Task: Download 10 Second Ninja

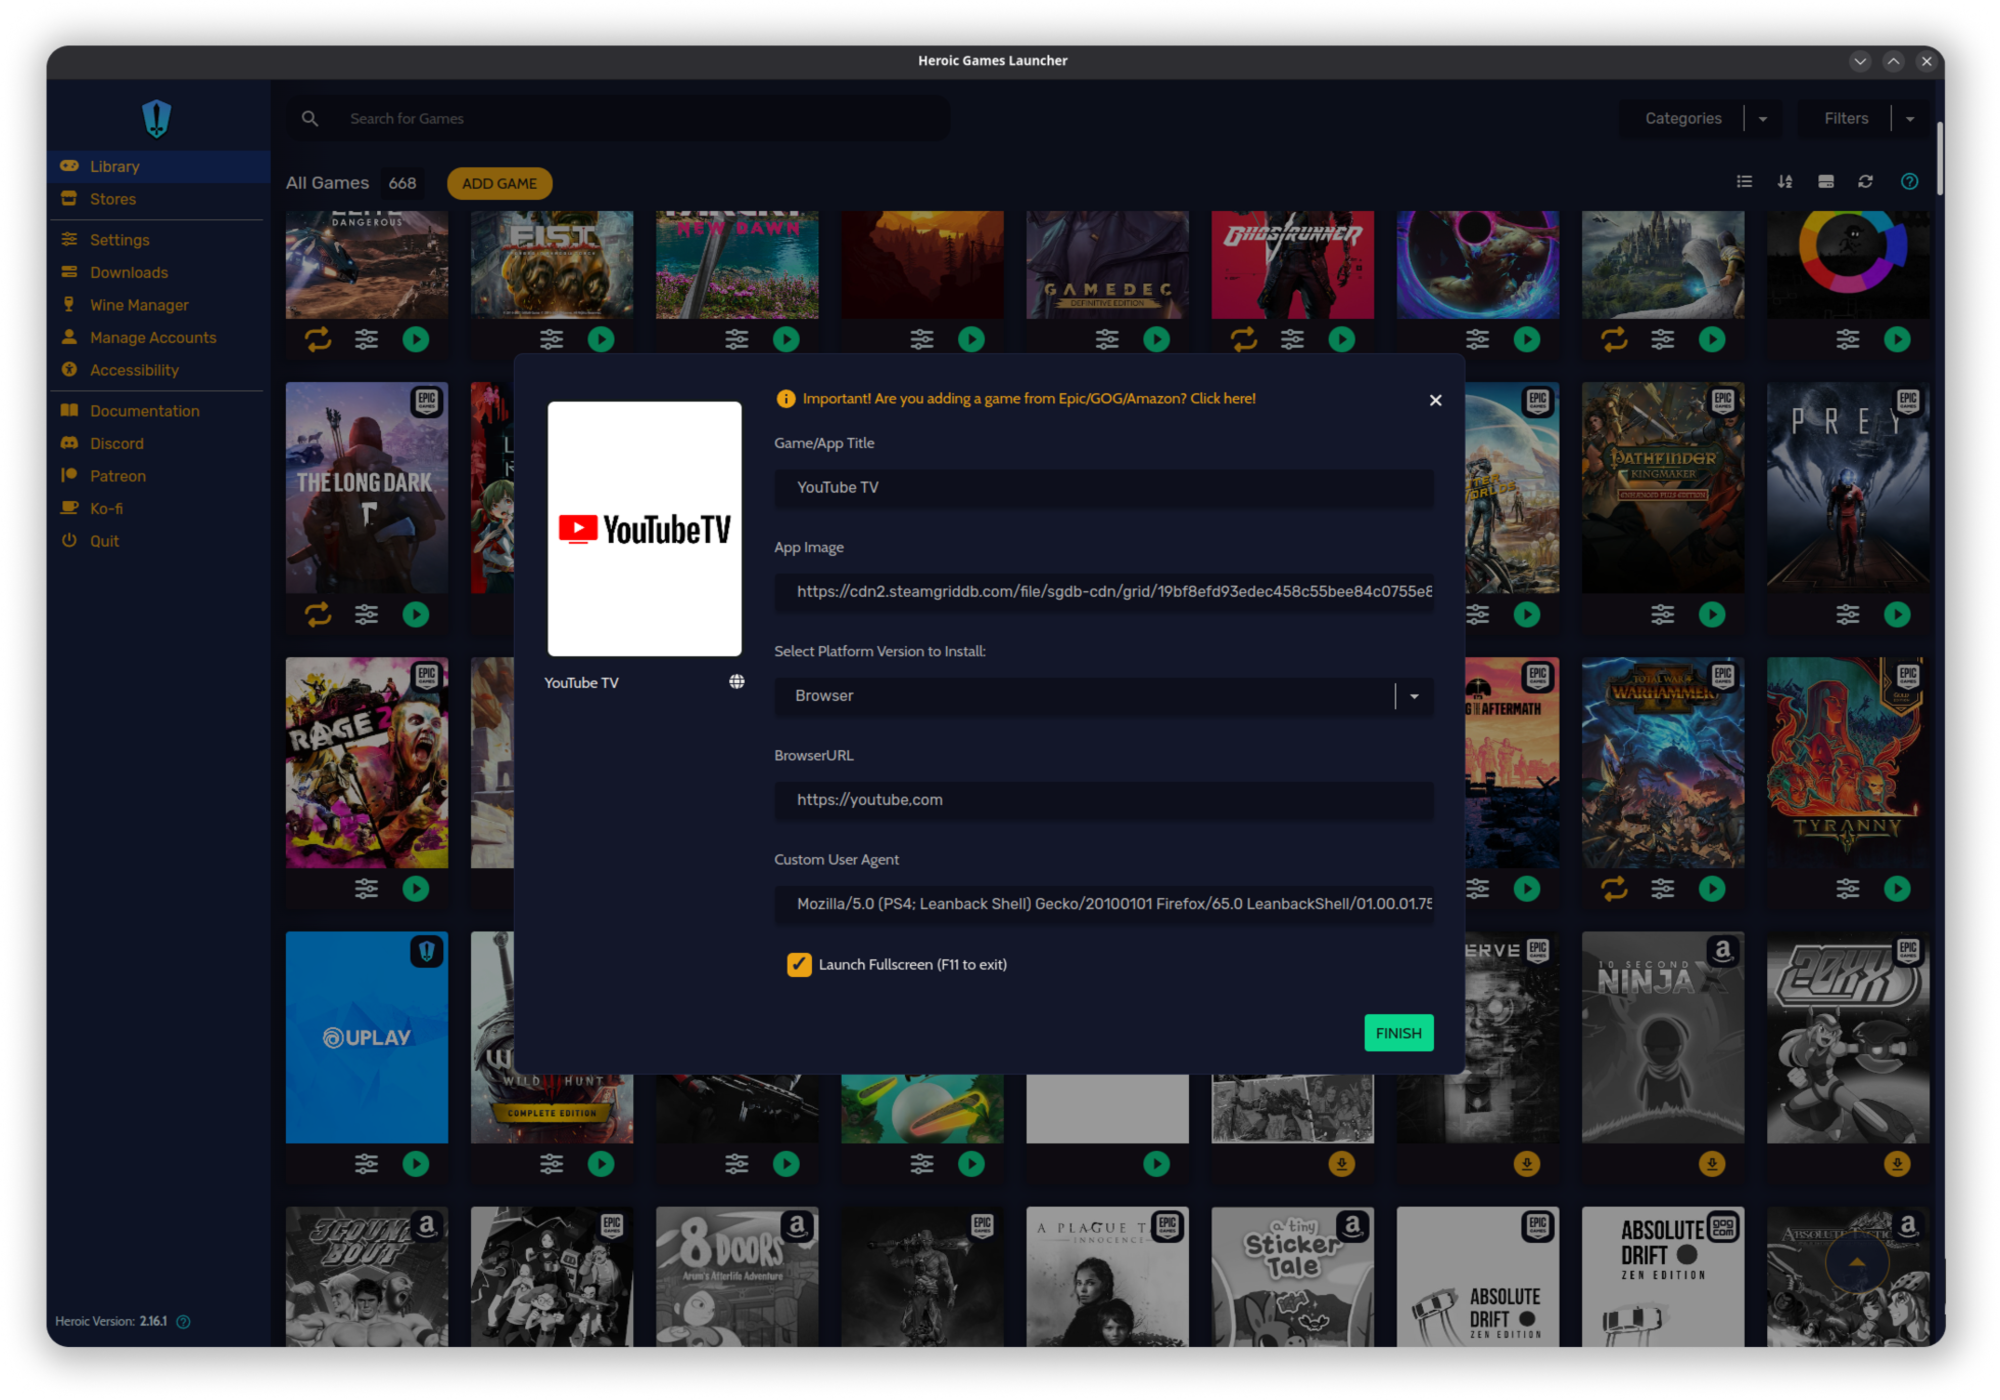Action: [1712, 1163]
